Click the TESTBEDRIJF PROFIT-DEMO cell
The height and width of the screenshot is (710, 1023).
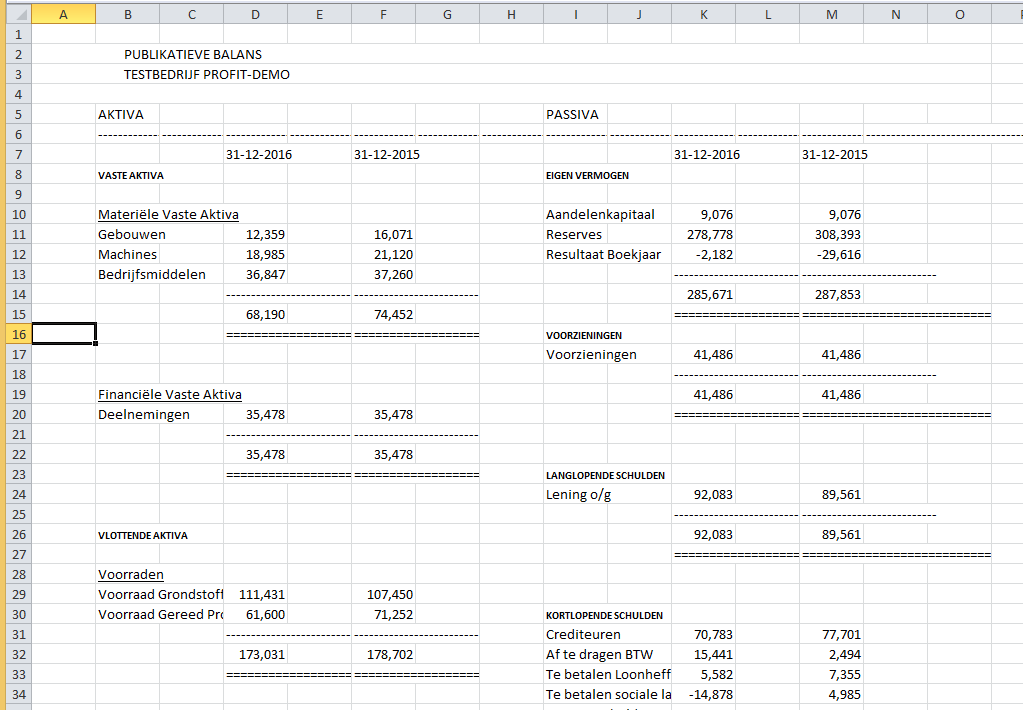207,74
